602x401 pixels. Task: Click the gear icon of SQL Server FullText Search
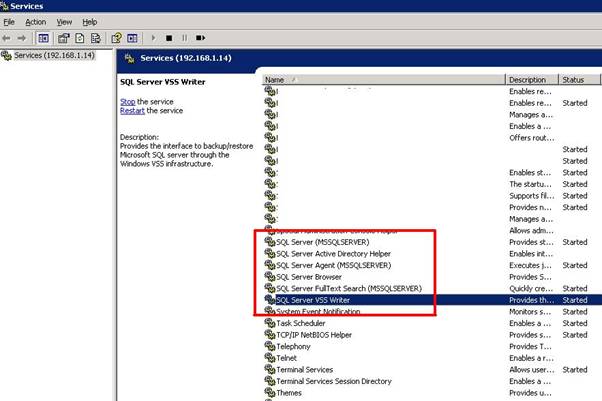pos(270,288)
